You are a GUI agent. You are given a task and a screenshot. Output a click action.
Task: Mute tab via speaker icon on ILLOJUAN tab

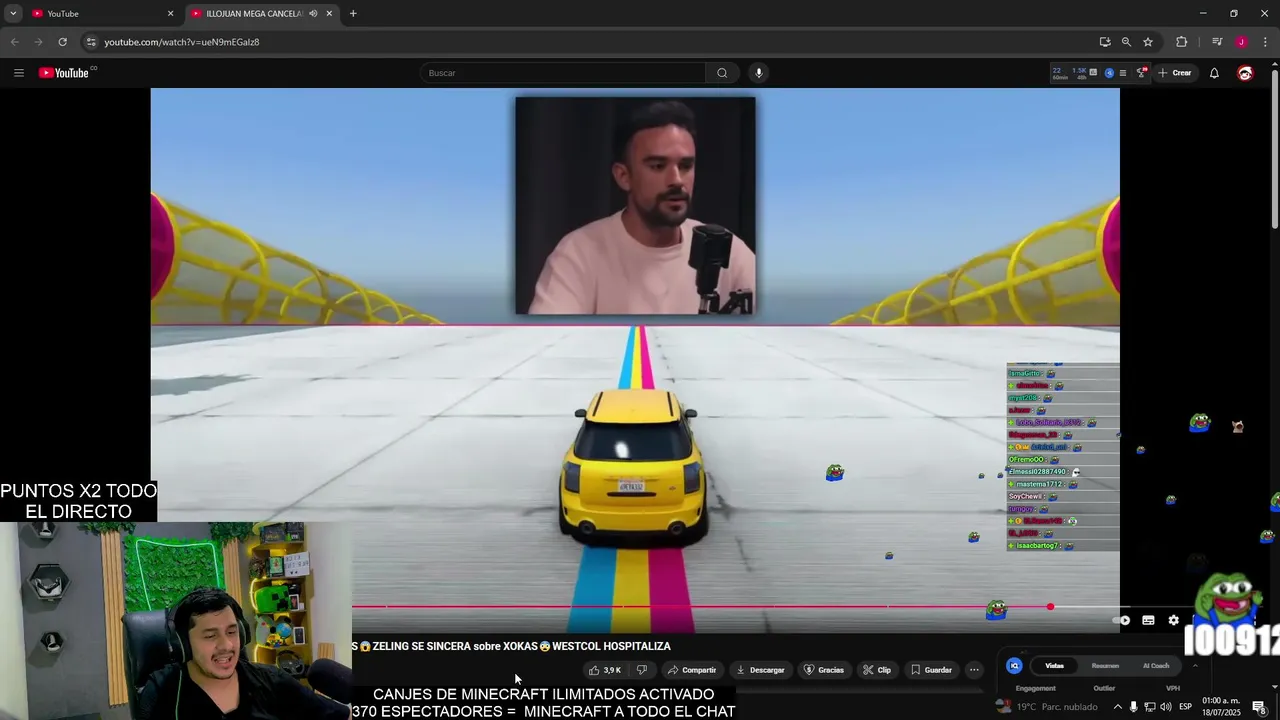[x=313, y=14]
